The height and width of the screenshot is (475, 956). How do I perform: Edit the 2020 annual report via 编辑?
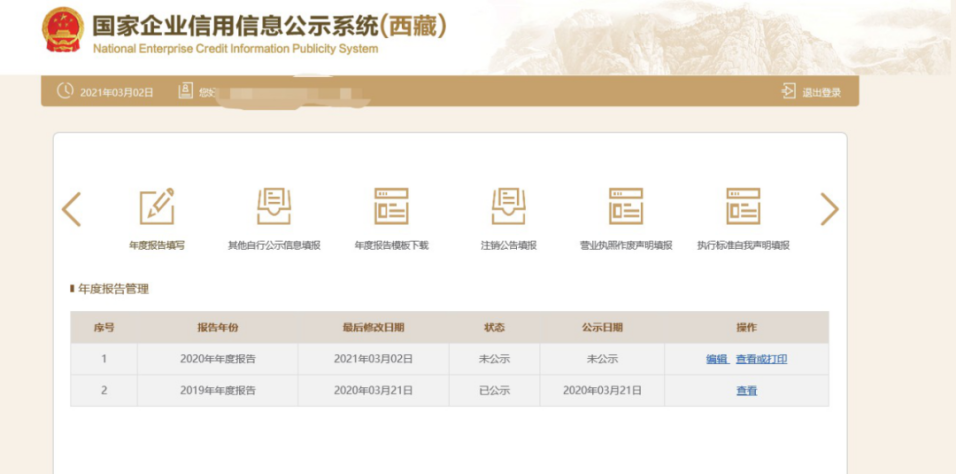(x=717, y=359)
